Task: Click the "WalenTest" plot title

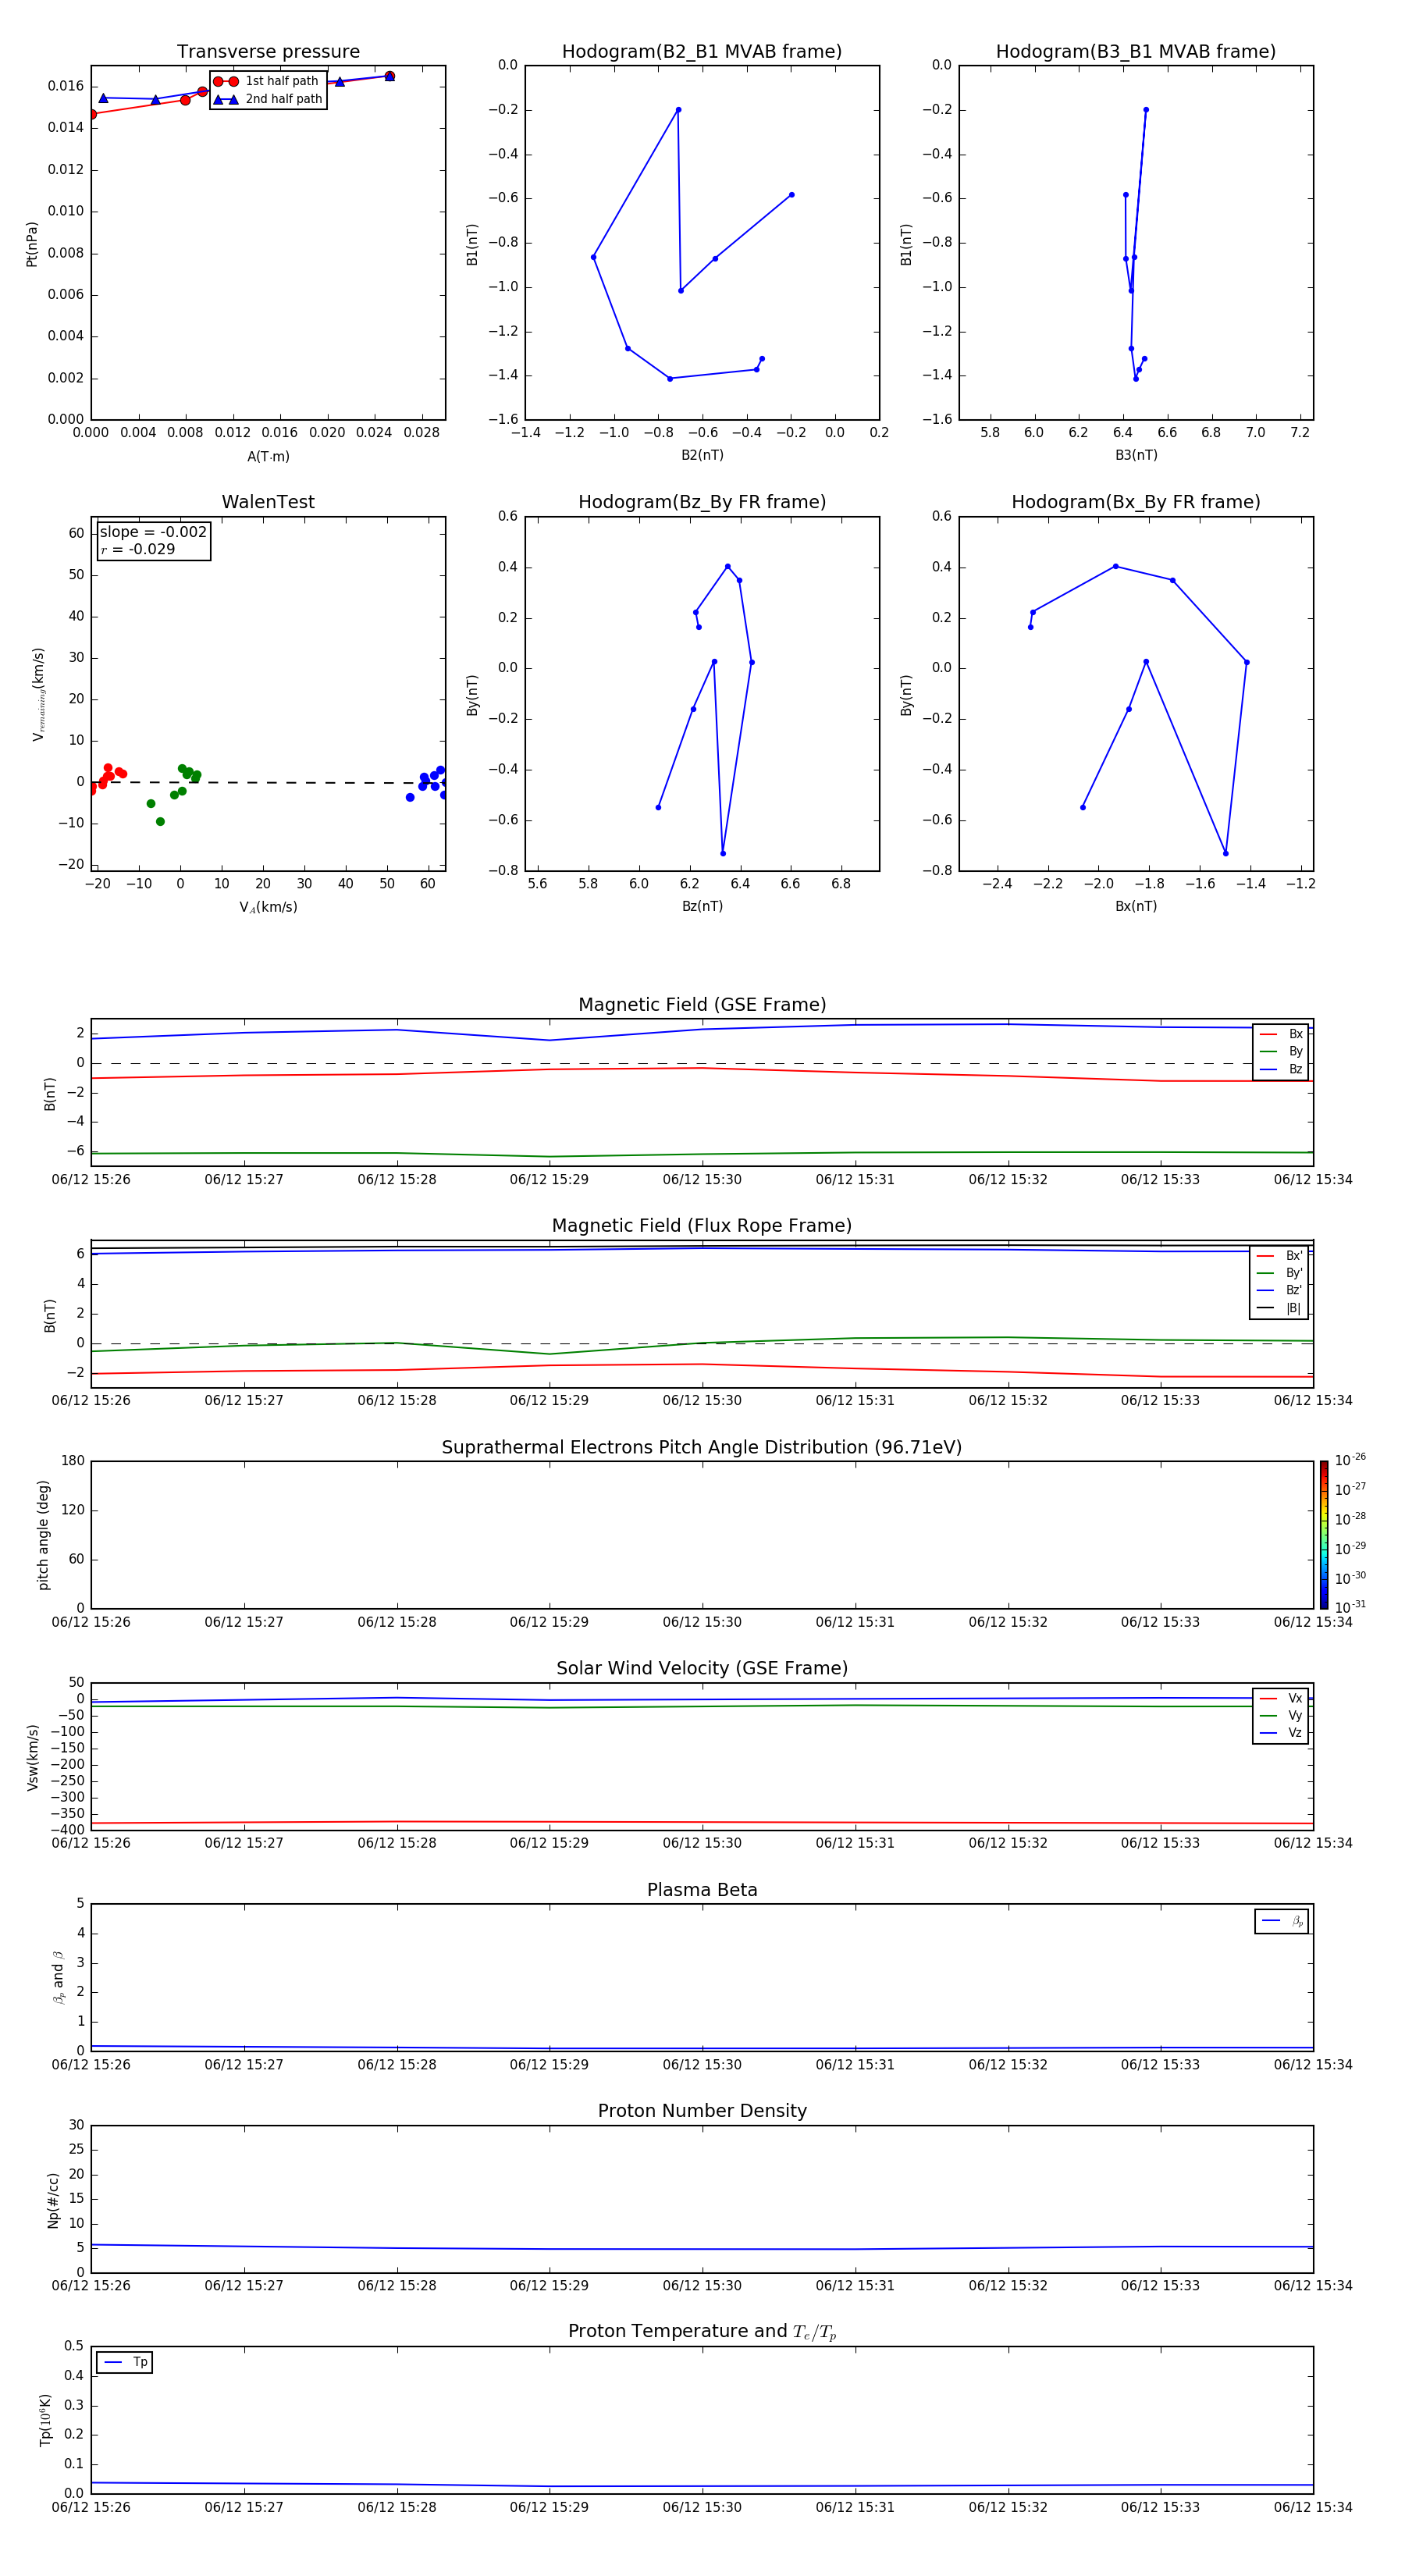Action: [268, 502]
